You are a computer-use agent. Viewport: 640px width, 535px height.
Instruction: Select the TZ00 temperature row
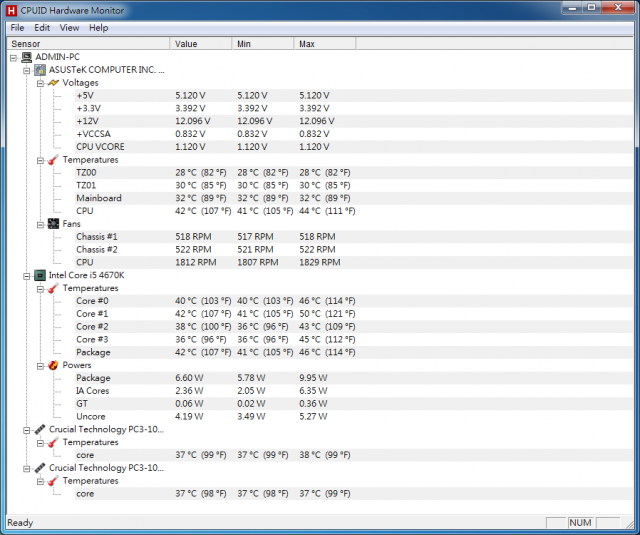tap(354, 173)
